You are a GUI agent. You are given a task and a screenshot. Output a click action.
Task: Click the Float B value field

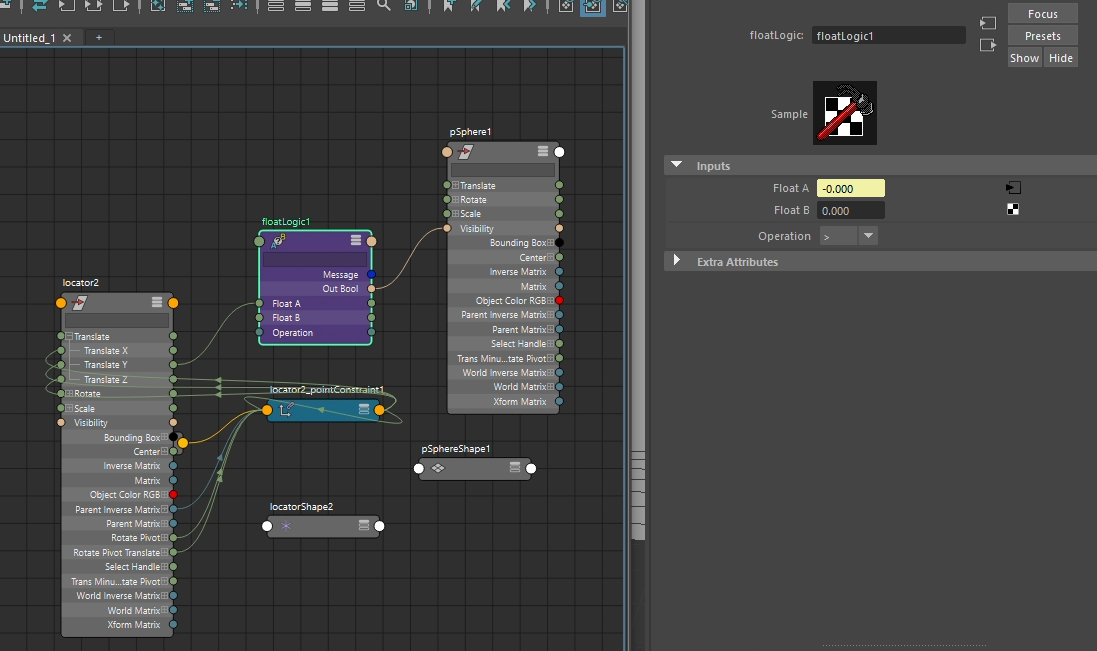pos(851,210)
